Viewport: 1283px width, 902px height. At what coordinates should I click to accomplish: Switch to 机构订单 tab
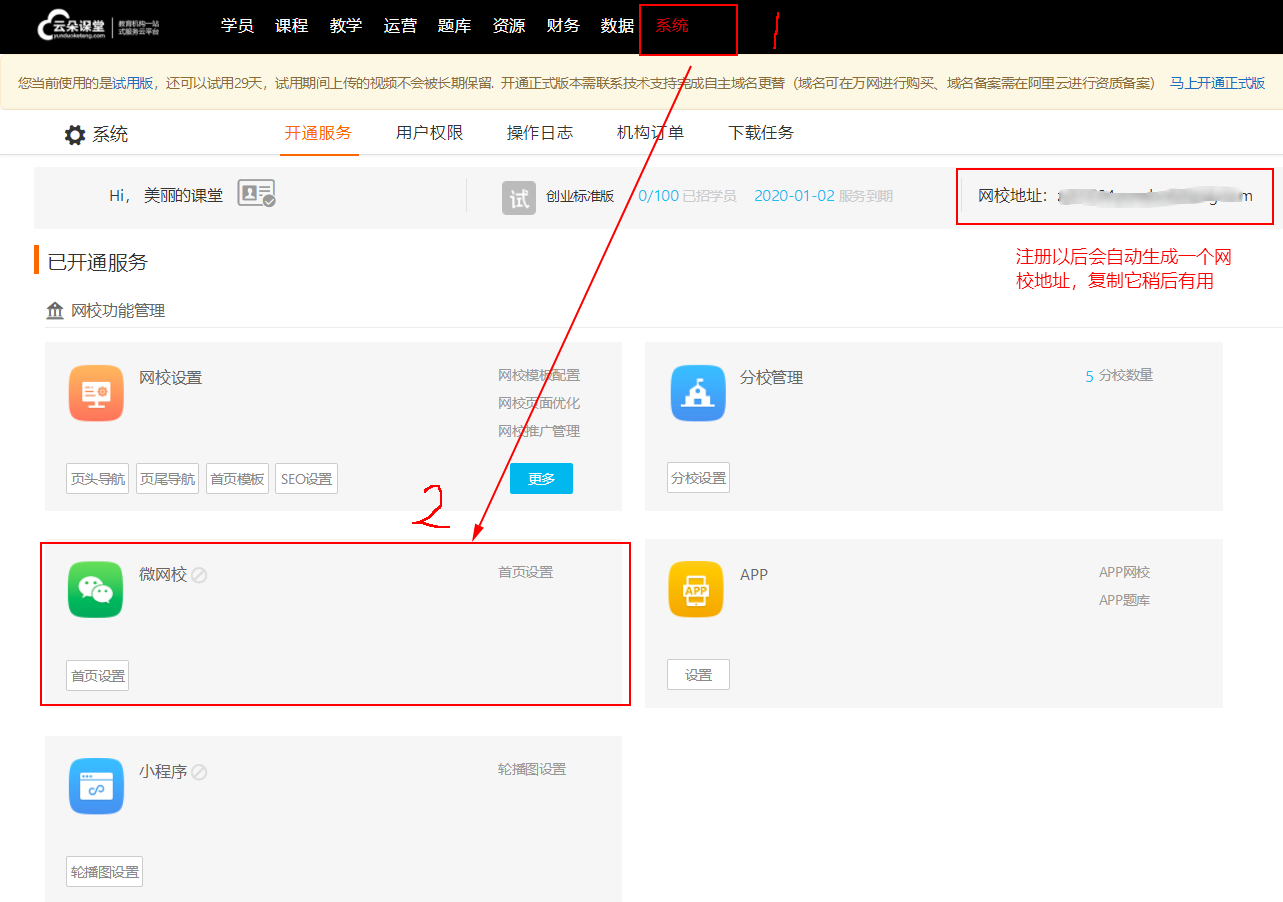click(650, 132)
